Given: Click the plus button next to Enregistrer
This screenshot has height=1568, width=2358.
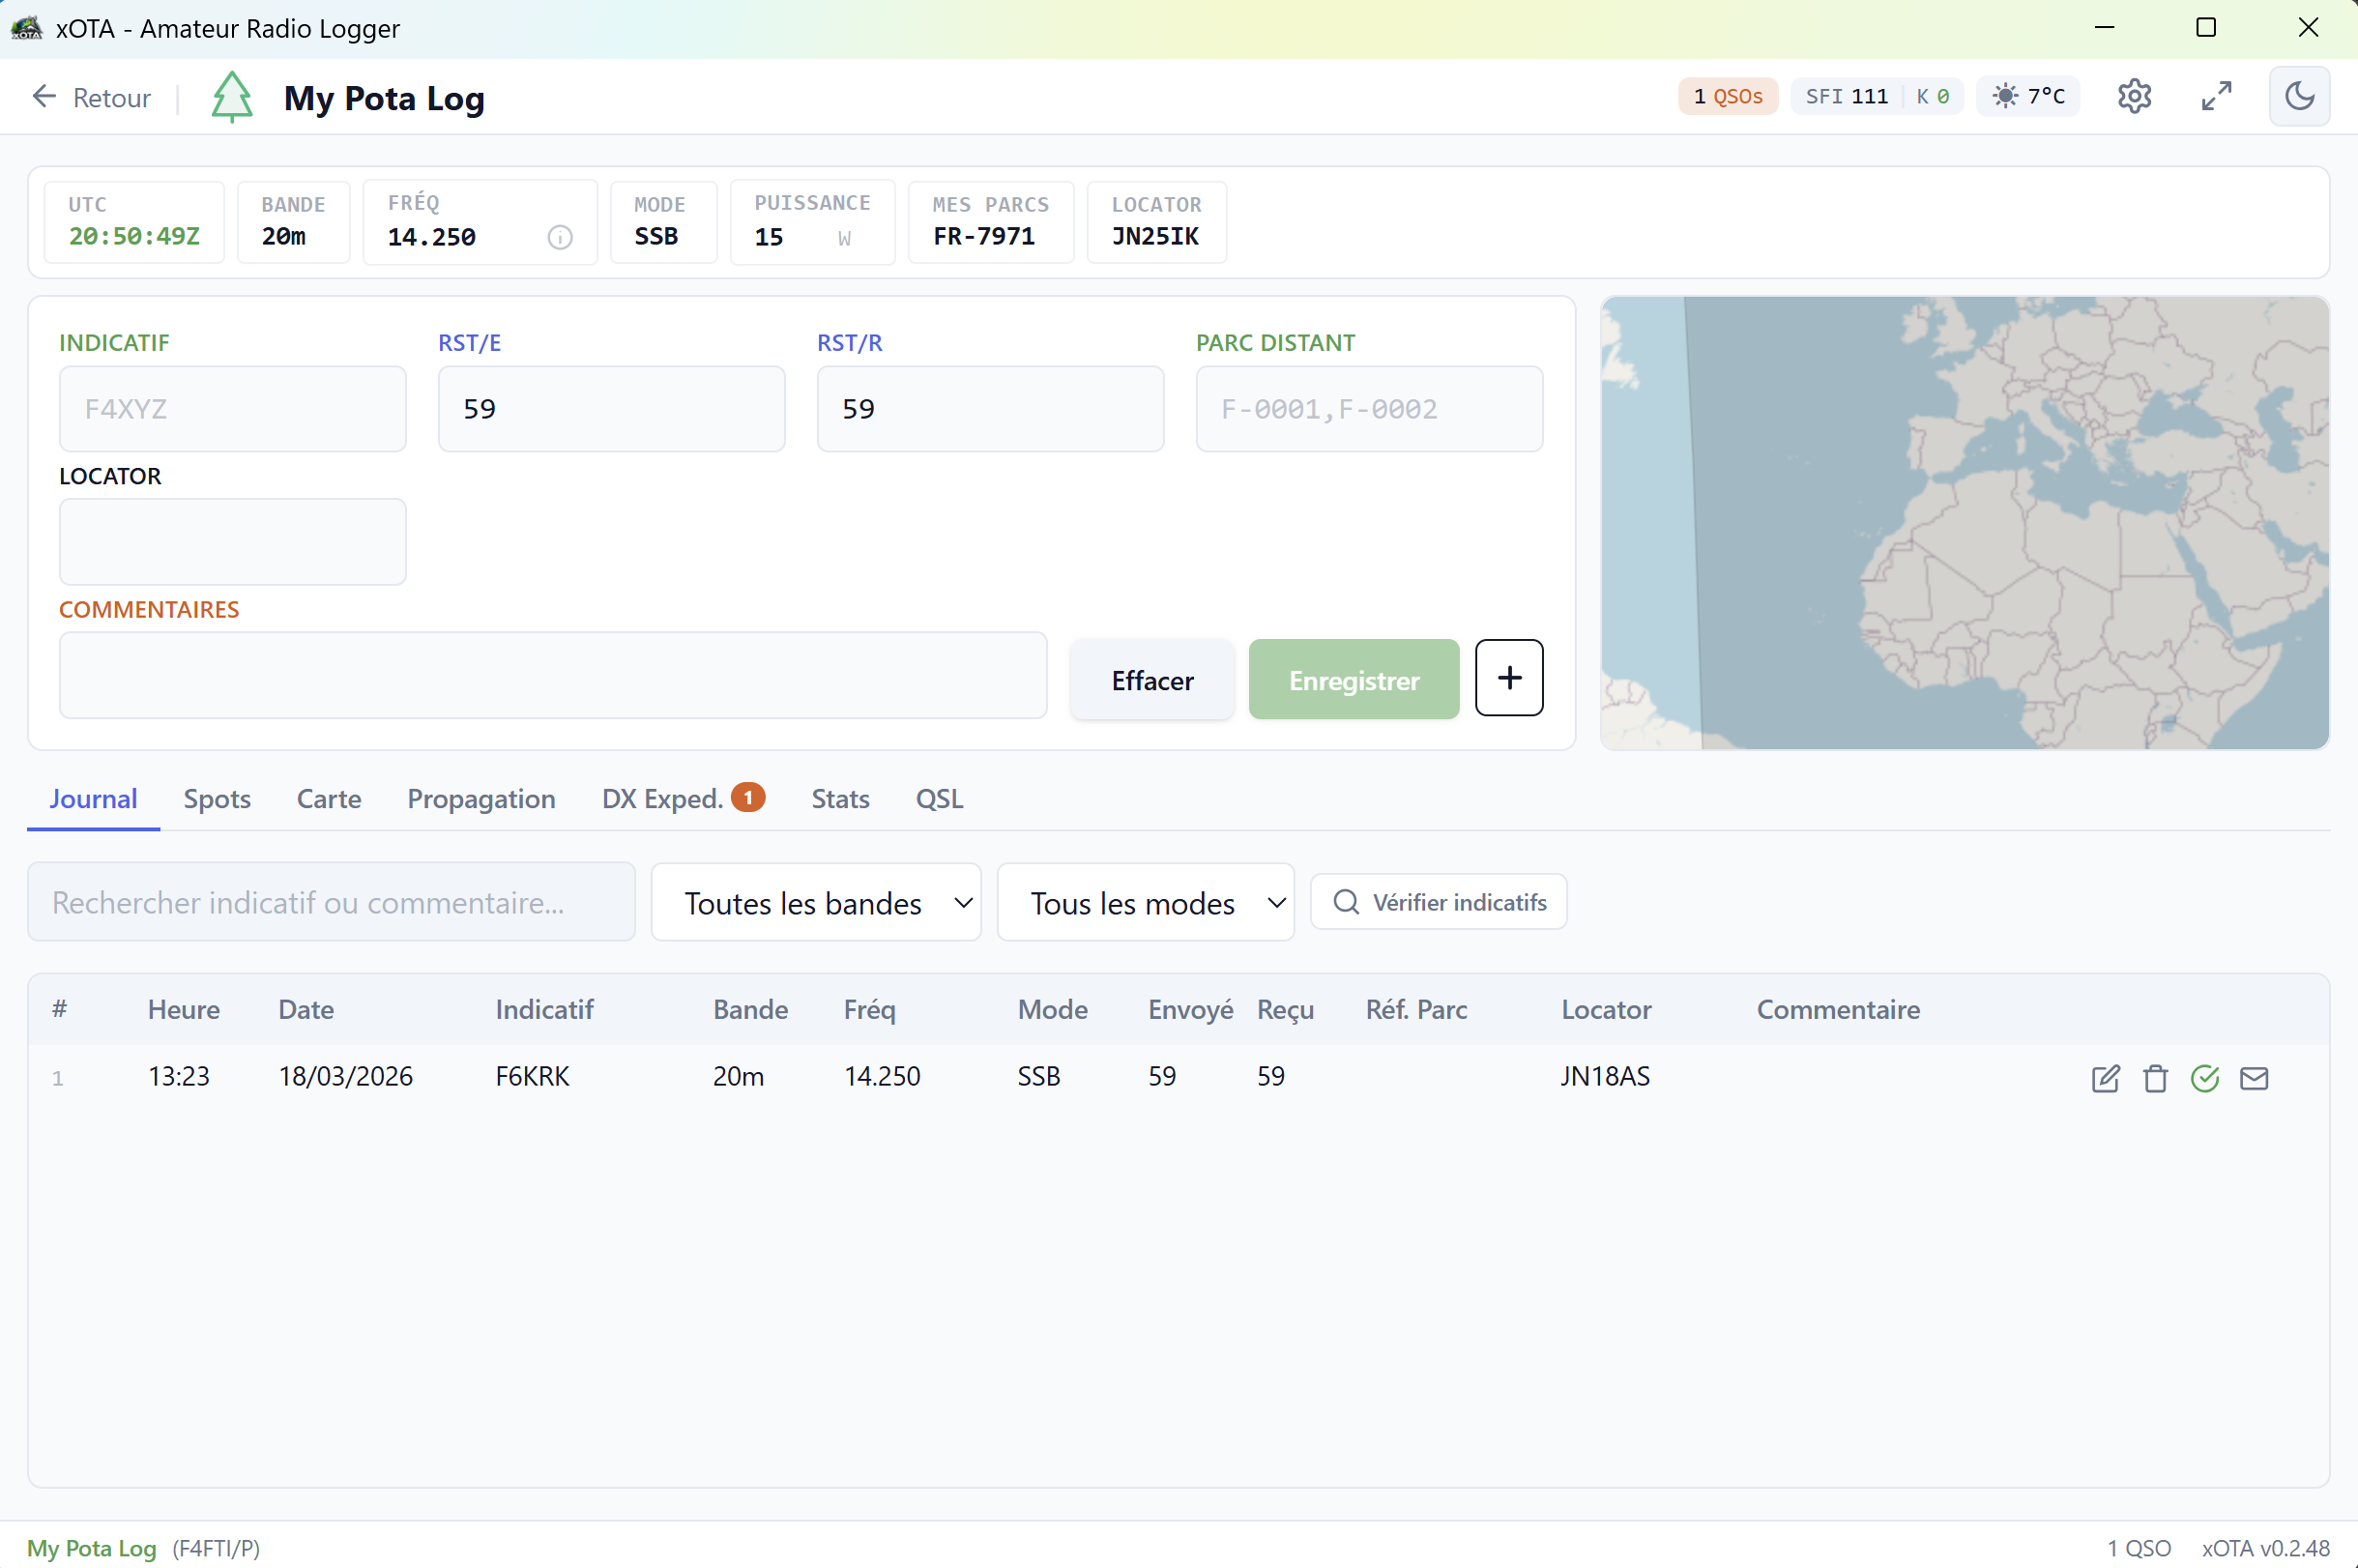Looking at the screenshot, I should [1509, 678].
